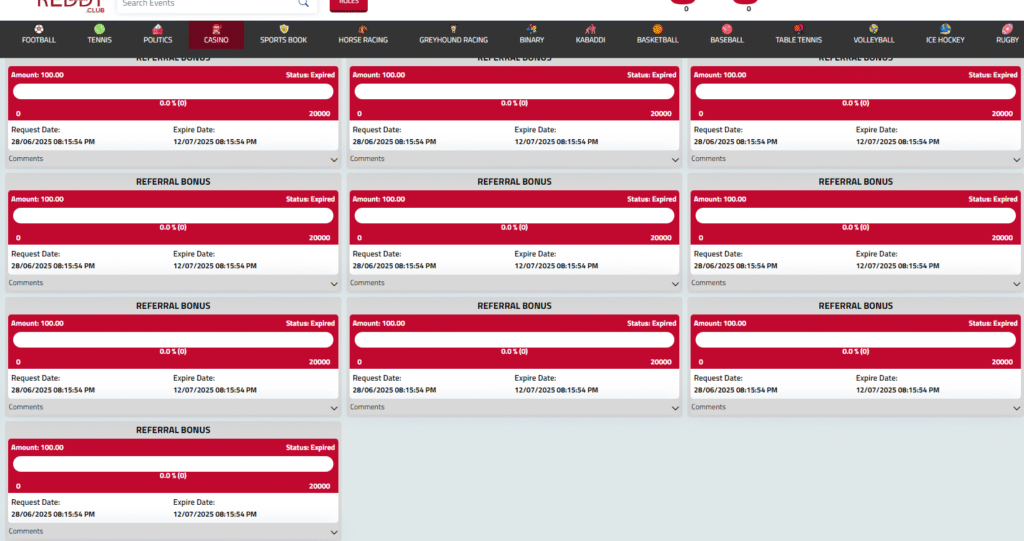Click the red Rules button
This screenshot has width=1024, height=541.
coord(348,4)
